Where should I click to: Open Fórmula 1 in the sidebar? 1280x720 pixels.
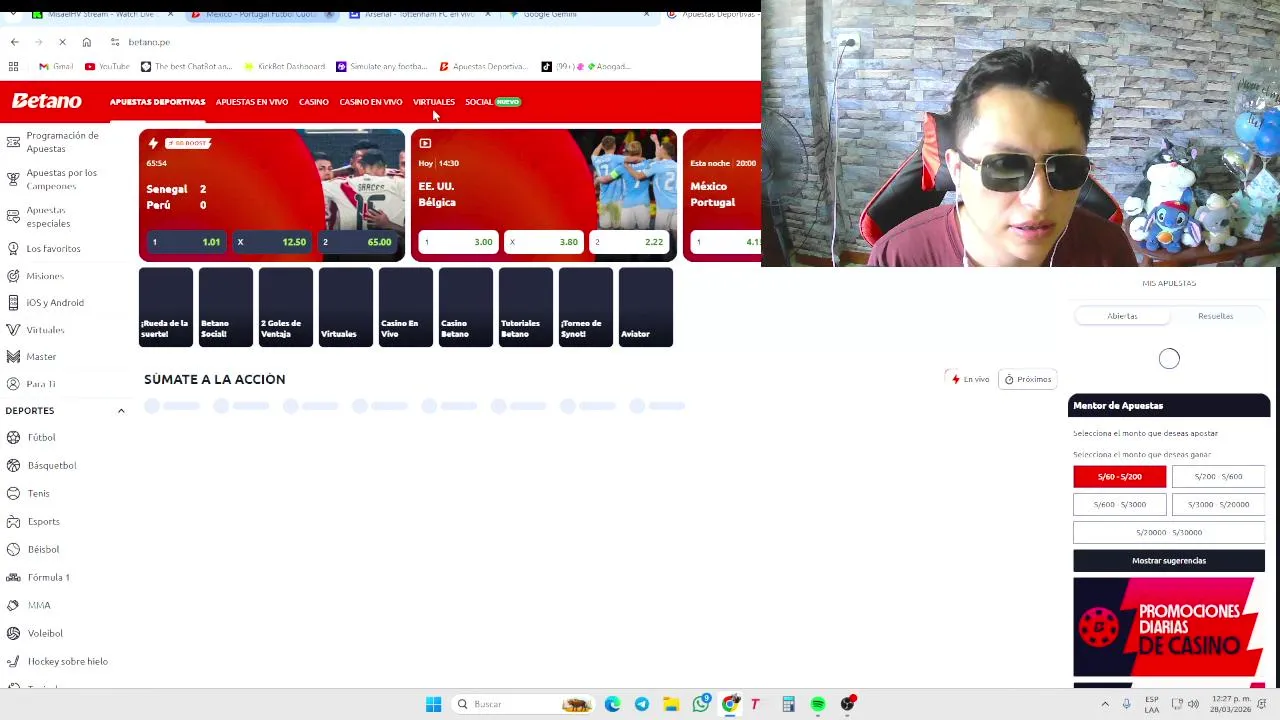tap(48, 577)
